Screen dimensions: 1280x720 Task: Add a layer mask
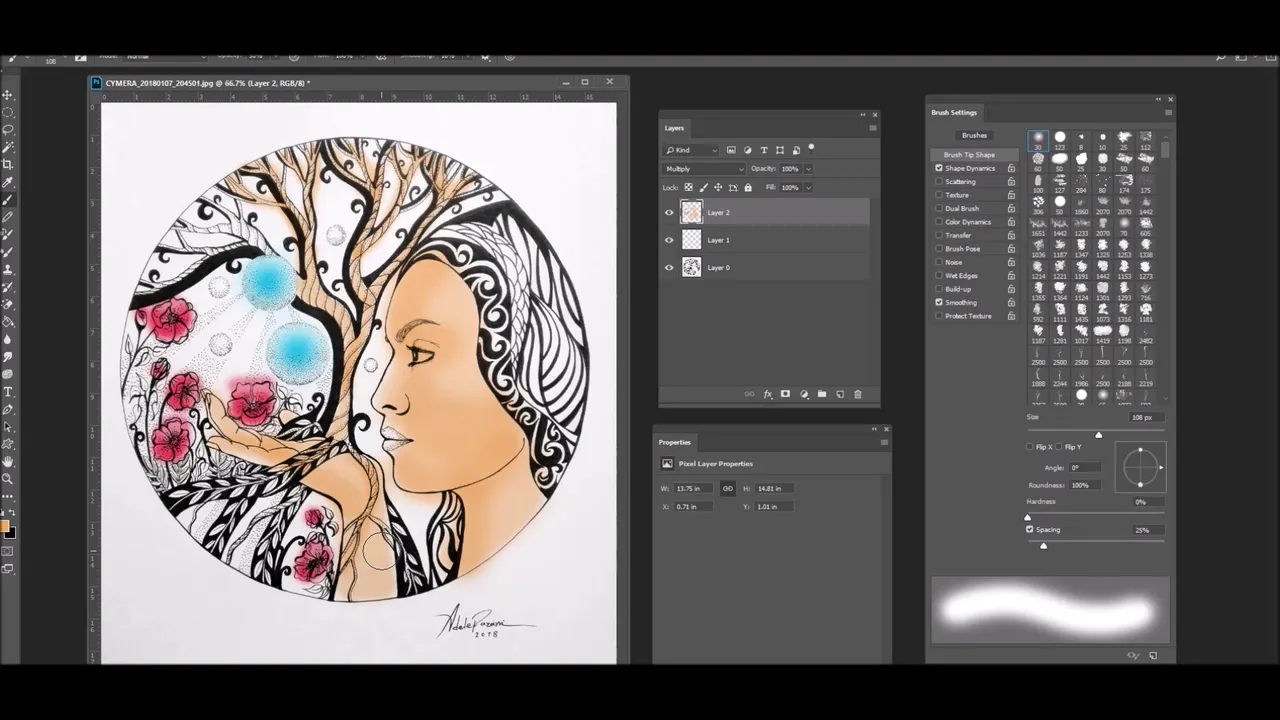(x=785, y=394)
